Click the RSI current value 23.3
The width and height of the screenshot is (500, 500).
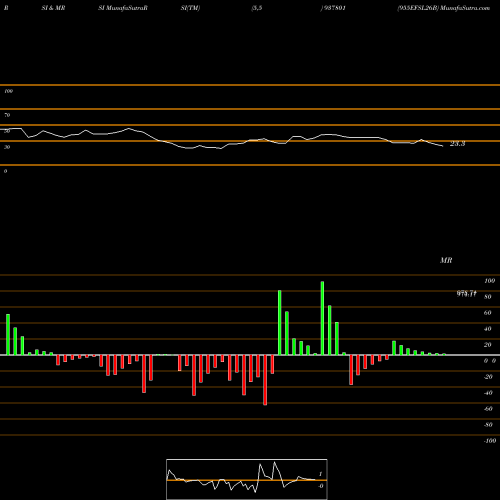457,144
